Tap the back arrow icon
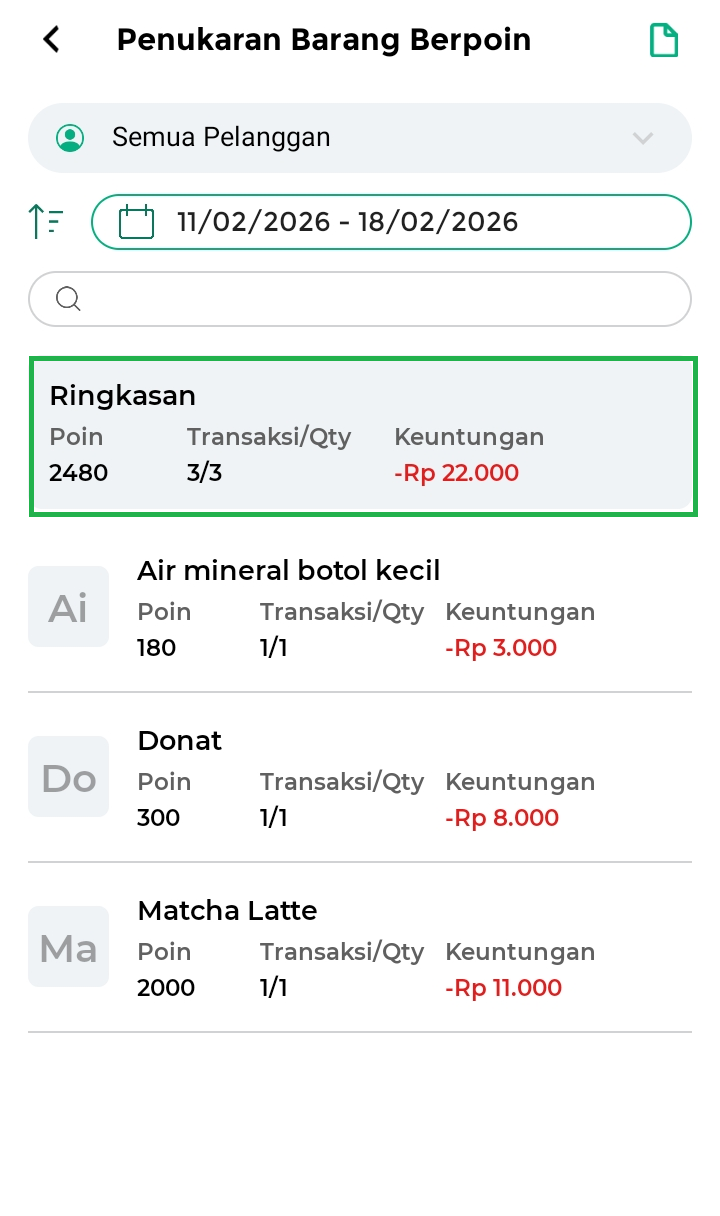720x1216 pixels. click(x=51, y=40)
